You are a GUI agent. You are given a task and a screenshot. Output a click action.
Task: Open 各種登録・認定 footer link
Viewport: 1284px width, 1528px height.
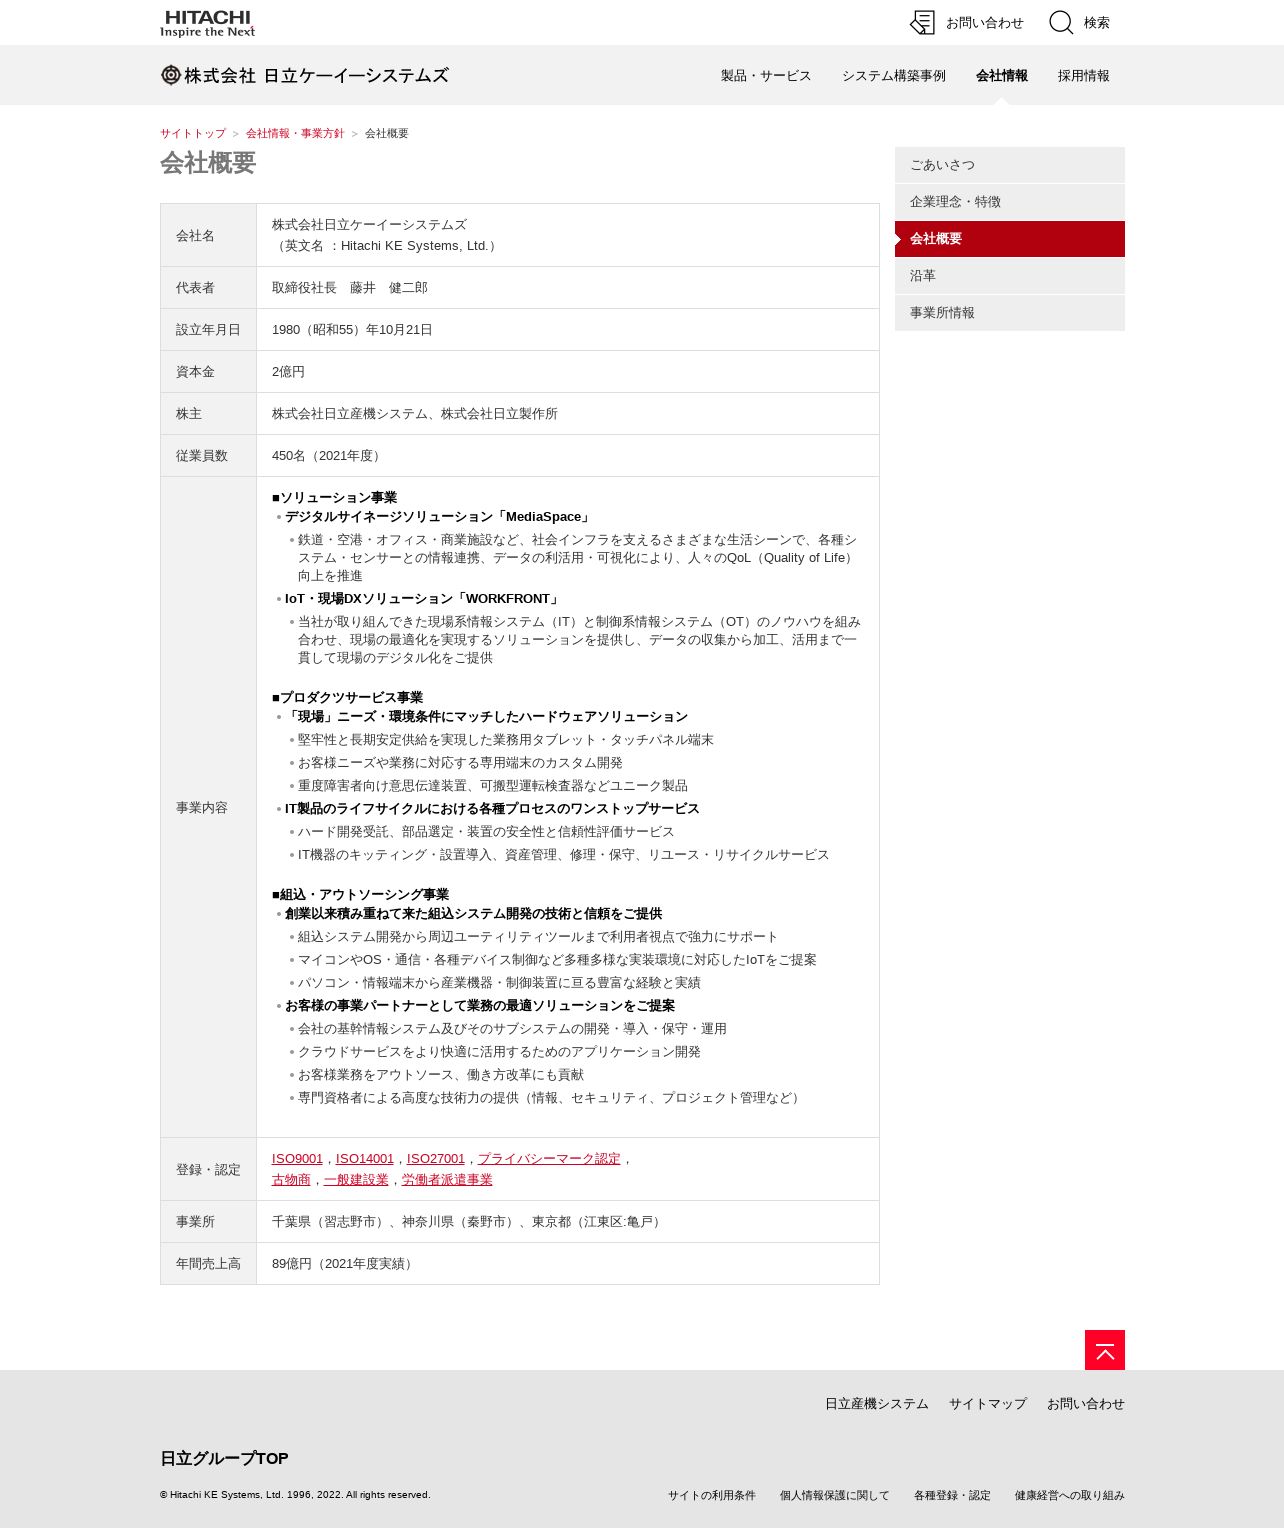(x=952, y=1496)
